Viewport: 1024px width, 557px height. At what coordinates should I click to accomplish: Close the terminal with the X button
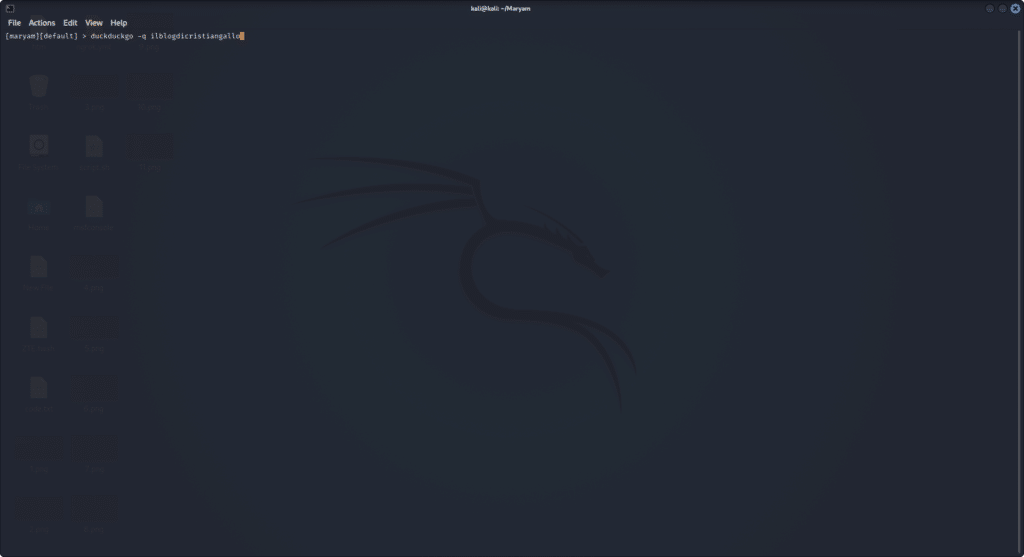pos(1015,8)
